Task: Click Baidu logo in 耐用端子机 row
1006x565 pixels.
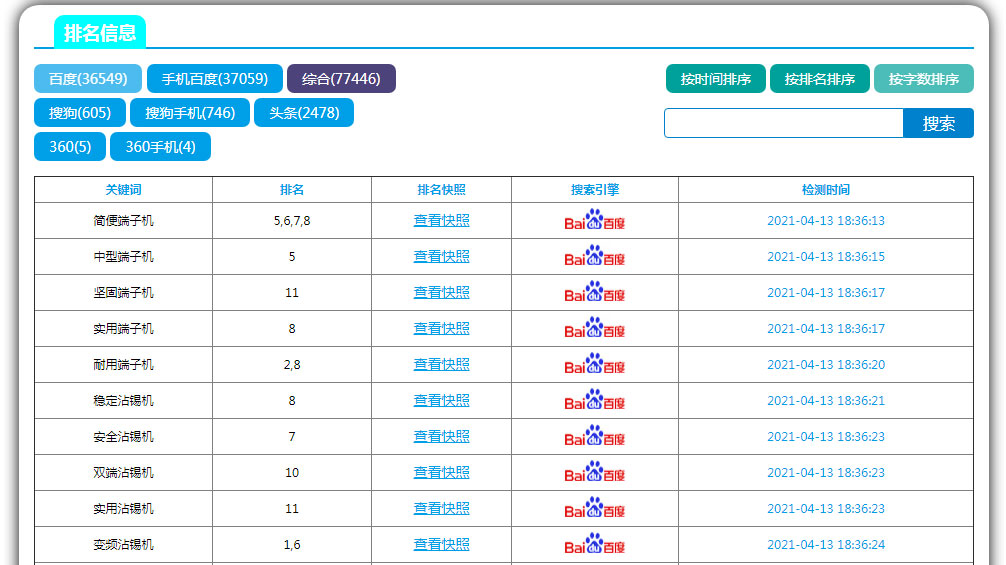Action: (594, 364)
